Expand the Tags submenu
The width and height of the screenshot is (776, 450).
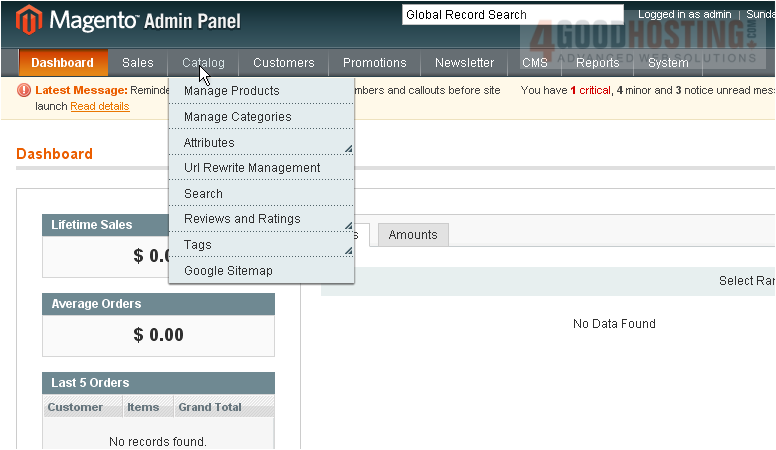(x=348, y=250)
